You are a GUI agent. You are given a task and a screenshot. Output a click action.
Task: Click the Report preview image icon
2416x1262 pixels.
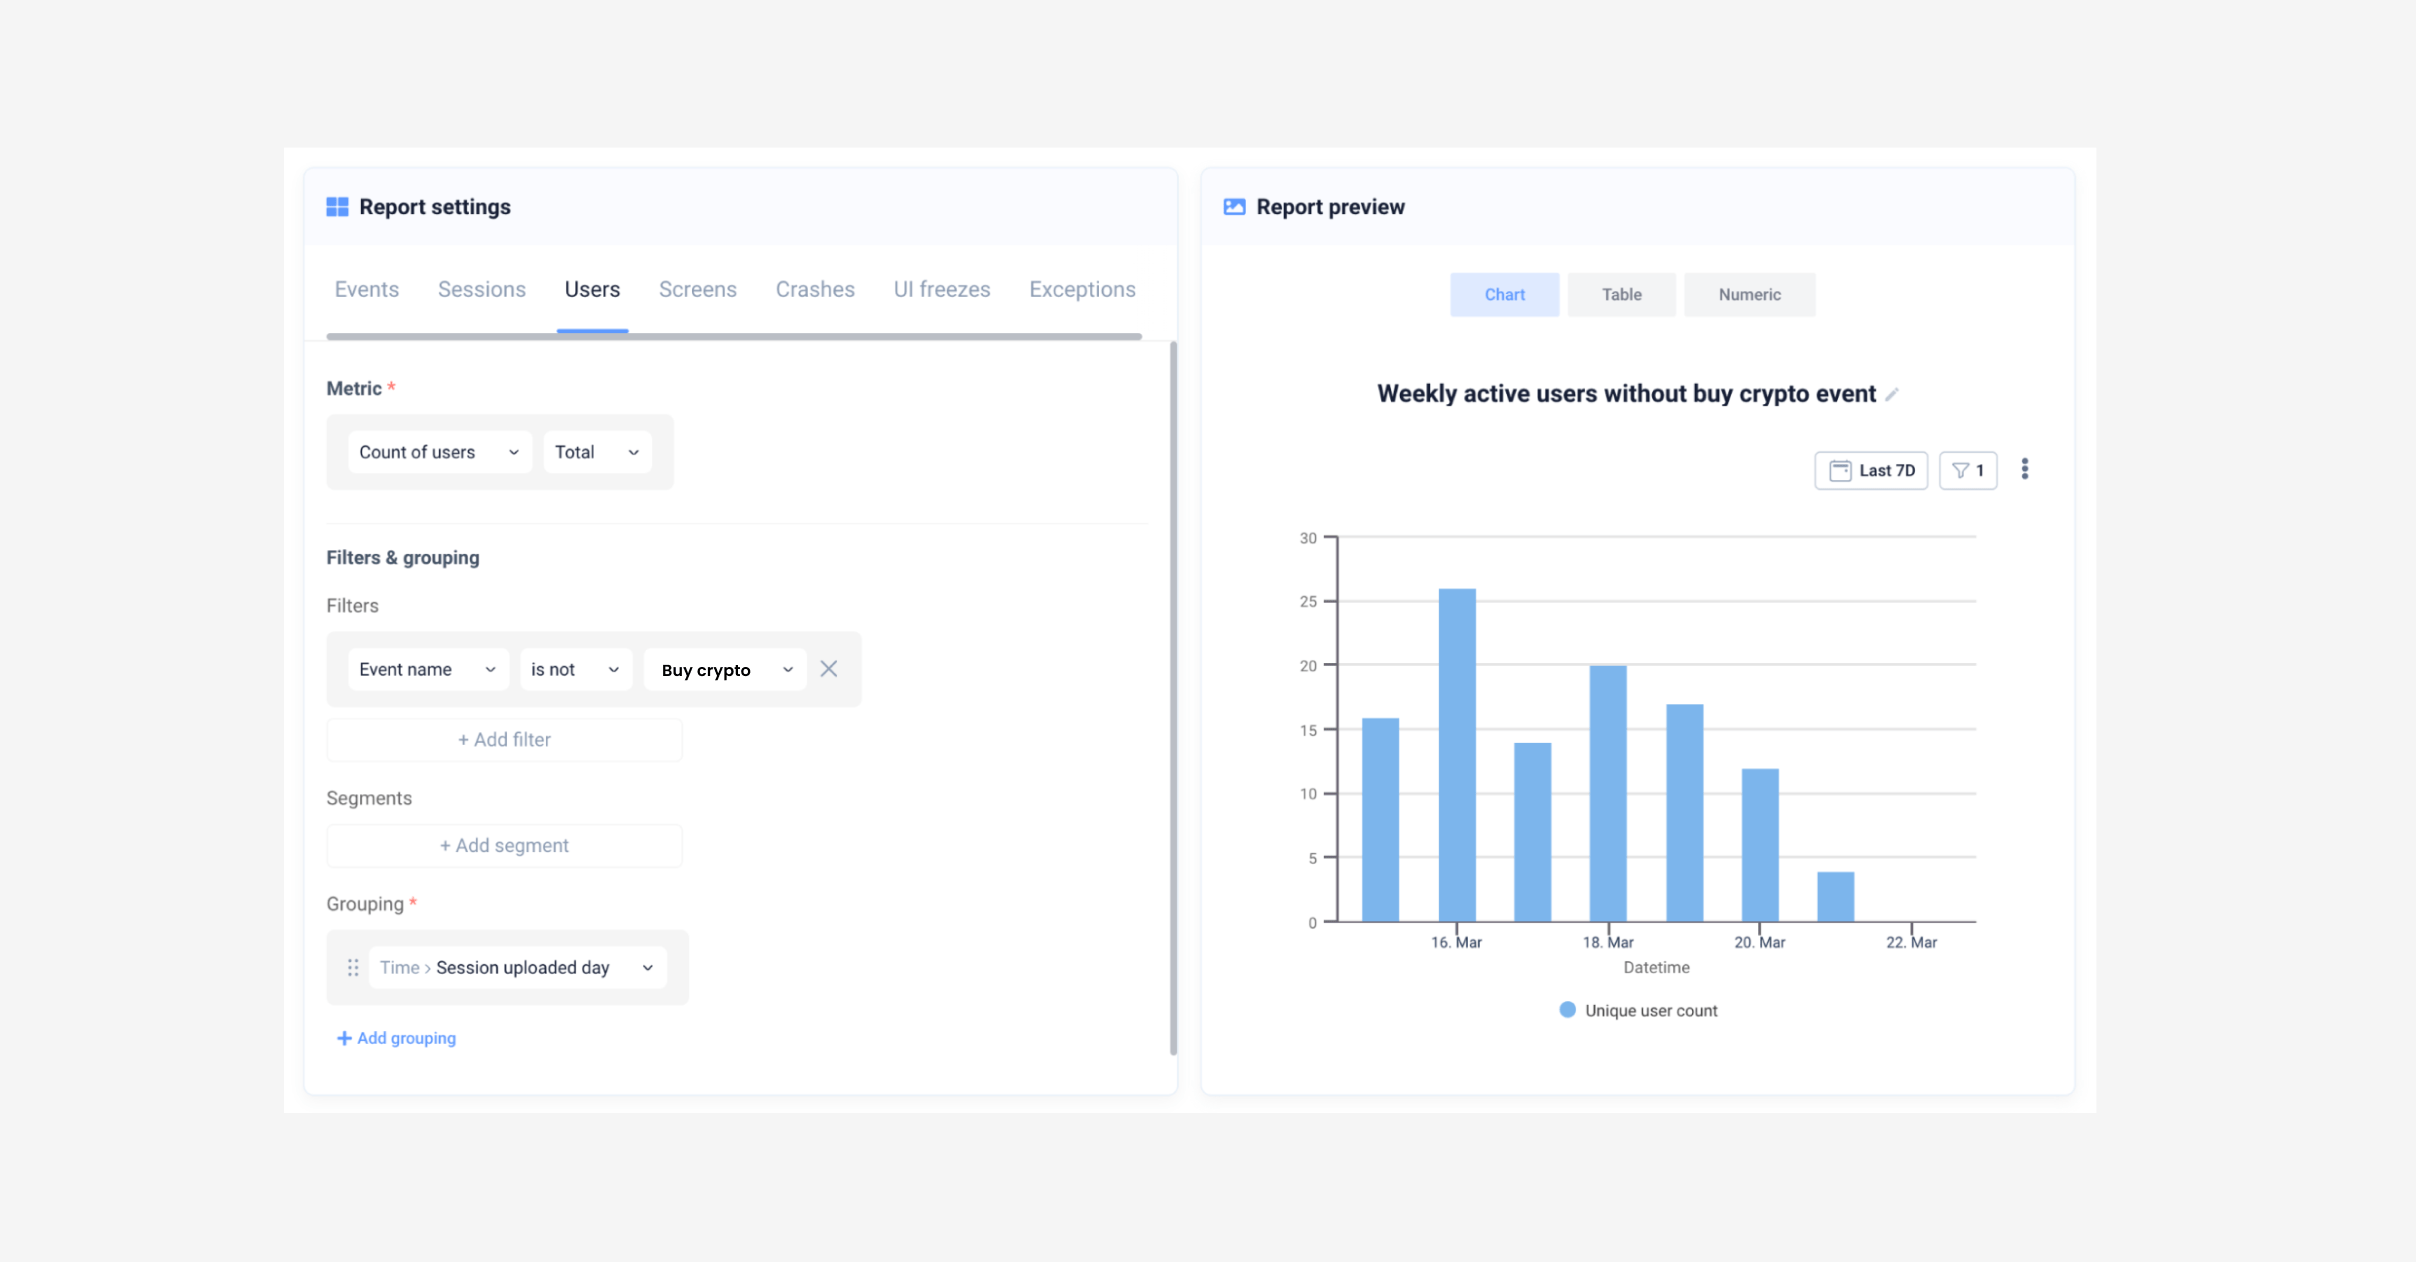1234,206
